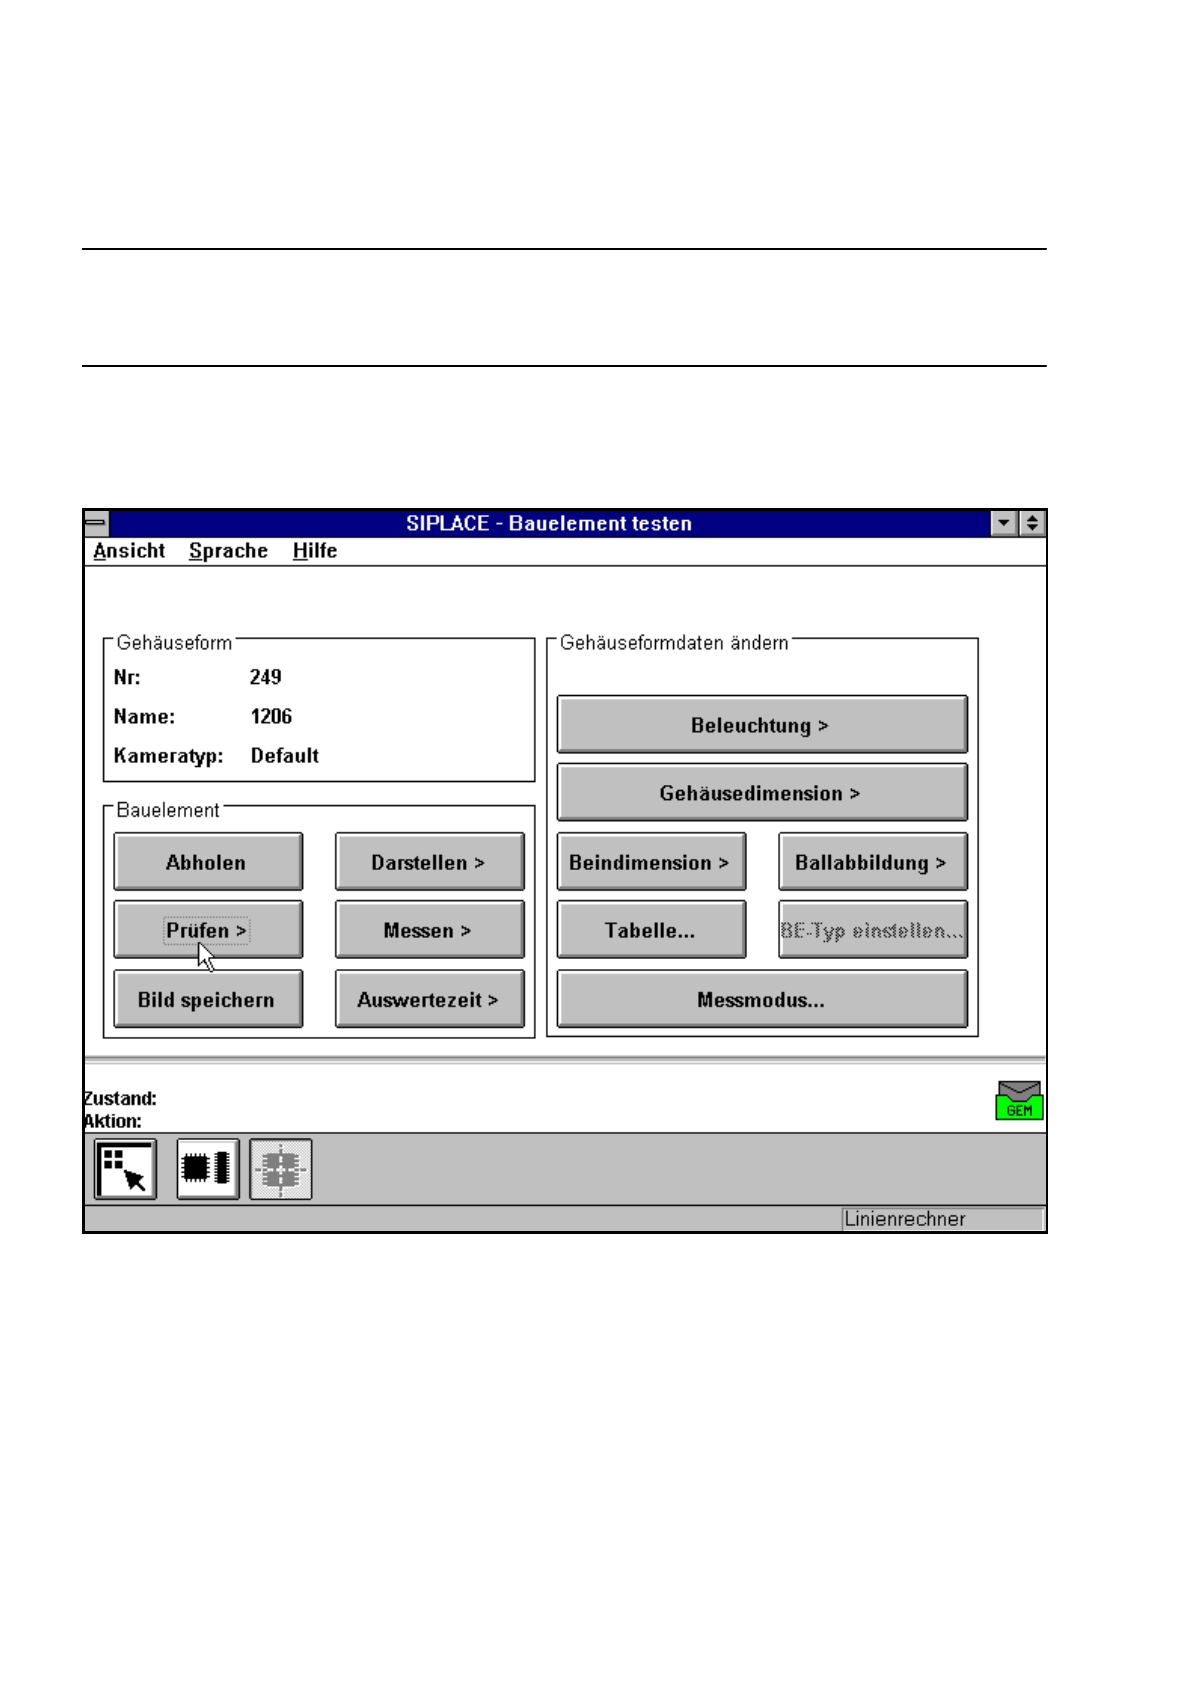Image resolution: width=1188 pixels, height=1684 pixels.
Task: Expand the Gehäusedimension options button
Action: tap(762, 792)
